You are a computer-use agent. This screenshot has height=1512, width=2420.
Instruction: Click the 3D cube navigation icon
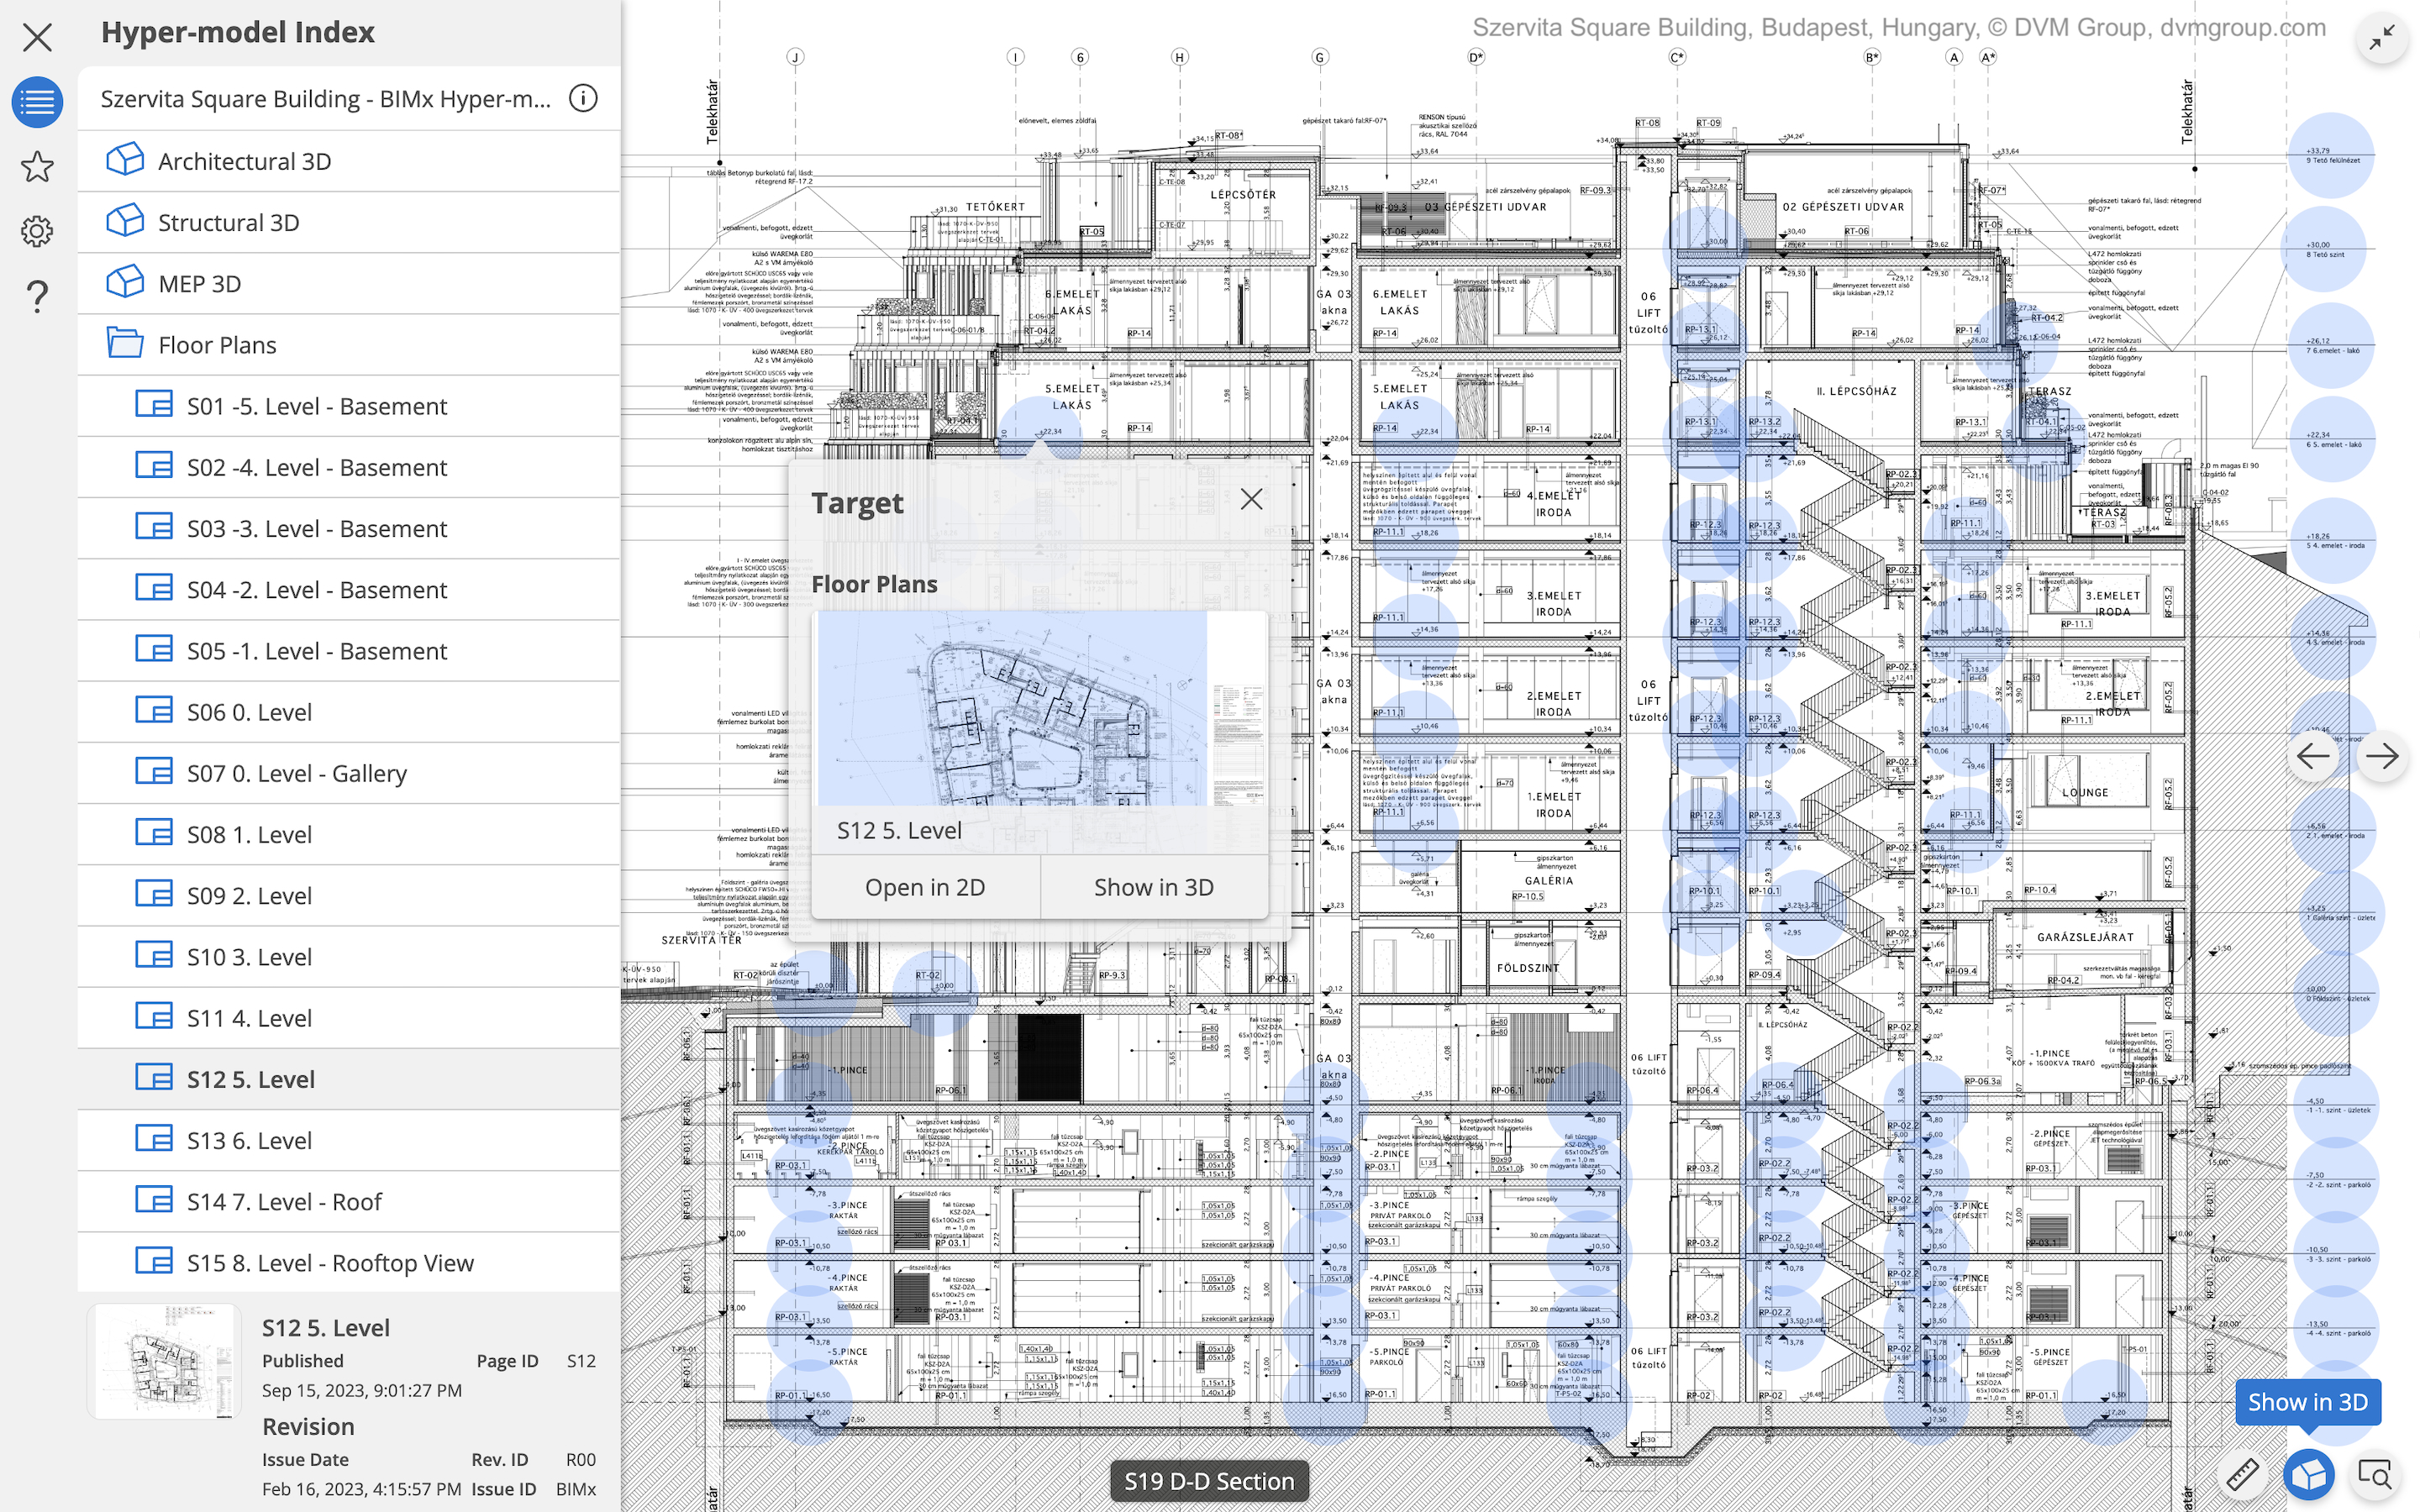(2308, 1474)
